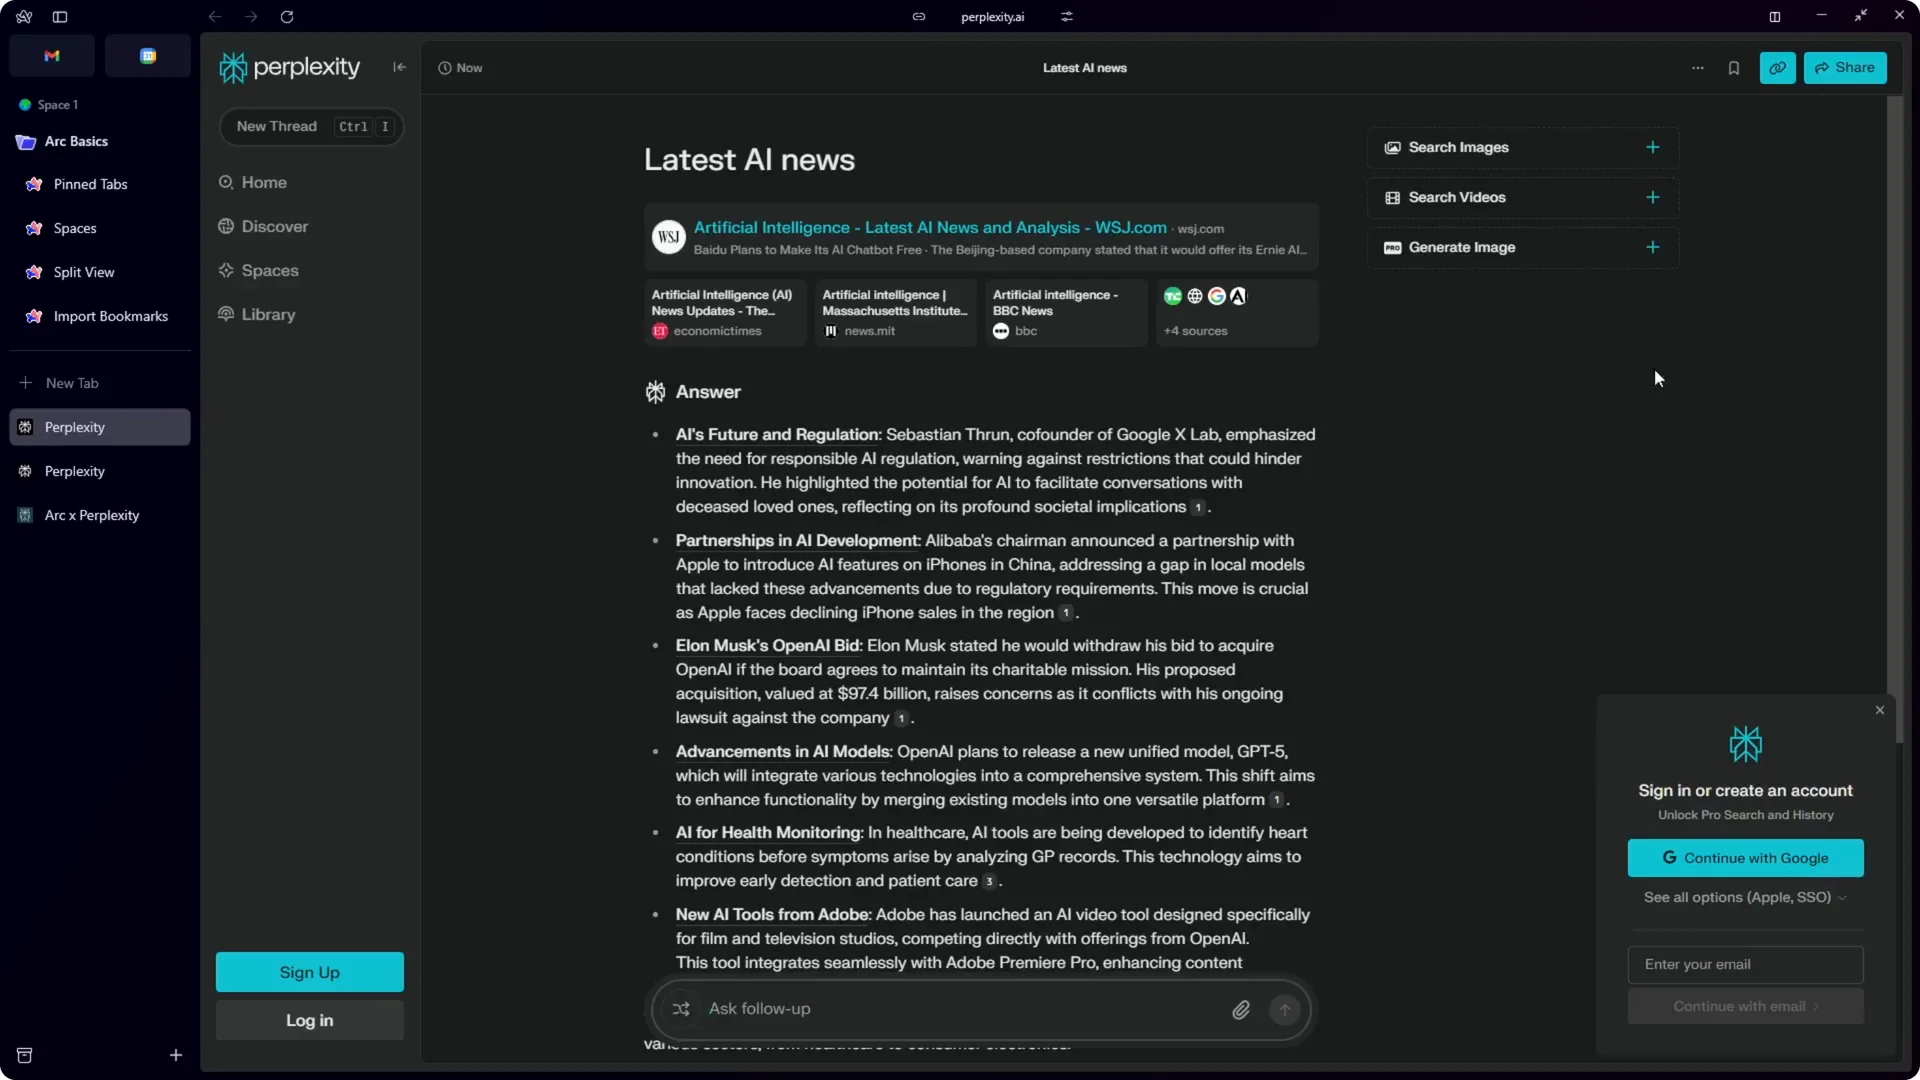This screenshot has width=1920, height=1080.
Task: Open site controls sliders in the address bar
Action: [x=1067, y=17]
